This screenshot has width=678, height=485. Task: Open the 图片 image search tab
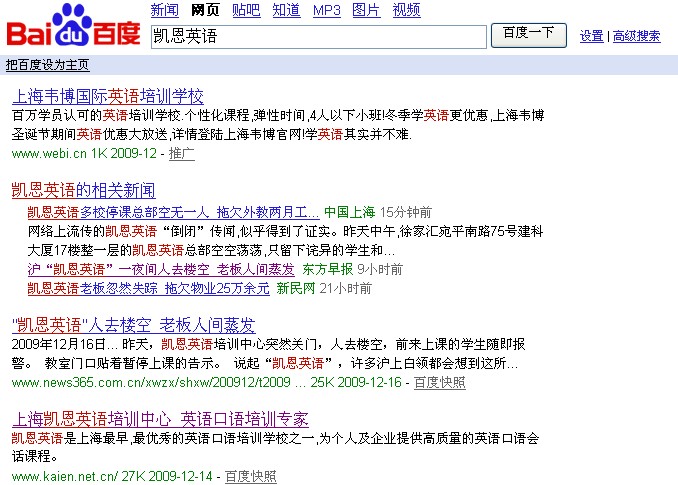pos(366,10)
